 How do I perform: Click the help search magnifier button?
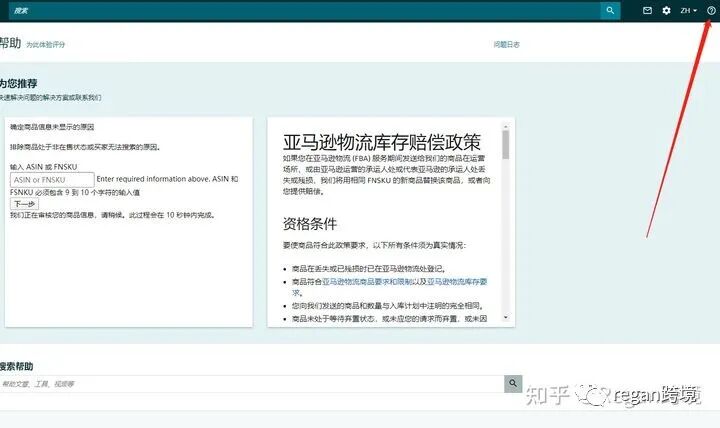pyautogui.click(x=513, y=384)
